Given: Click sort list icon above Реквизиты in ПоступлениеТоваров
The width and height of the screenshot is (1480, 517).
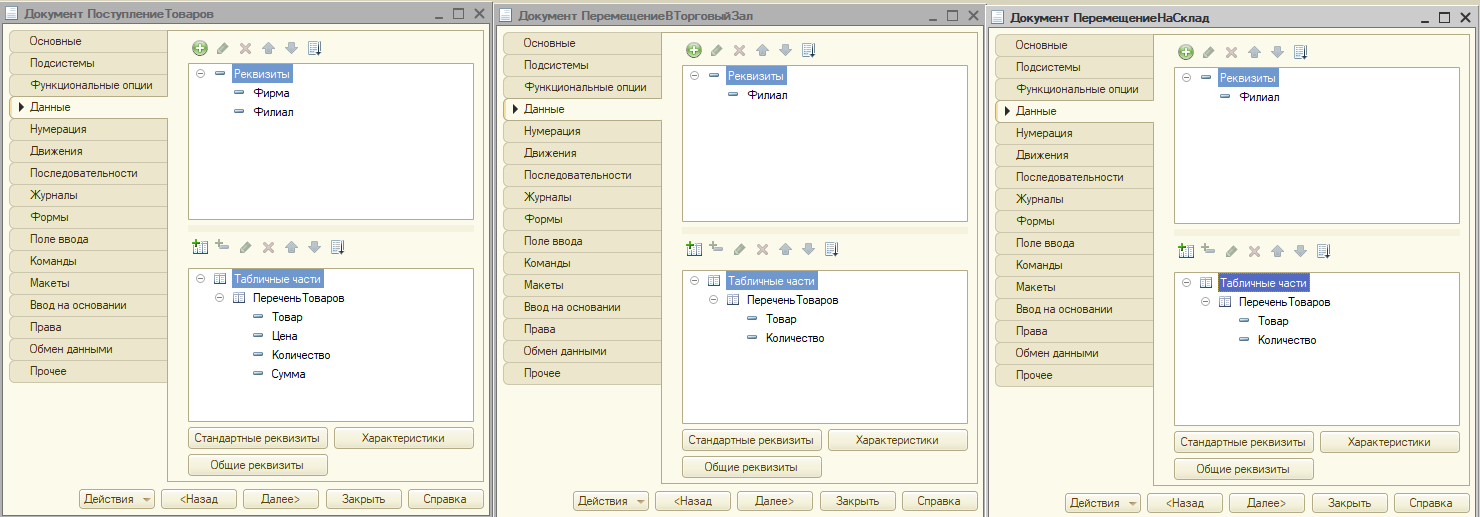Looking at the screenshot, I should 315,48.
